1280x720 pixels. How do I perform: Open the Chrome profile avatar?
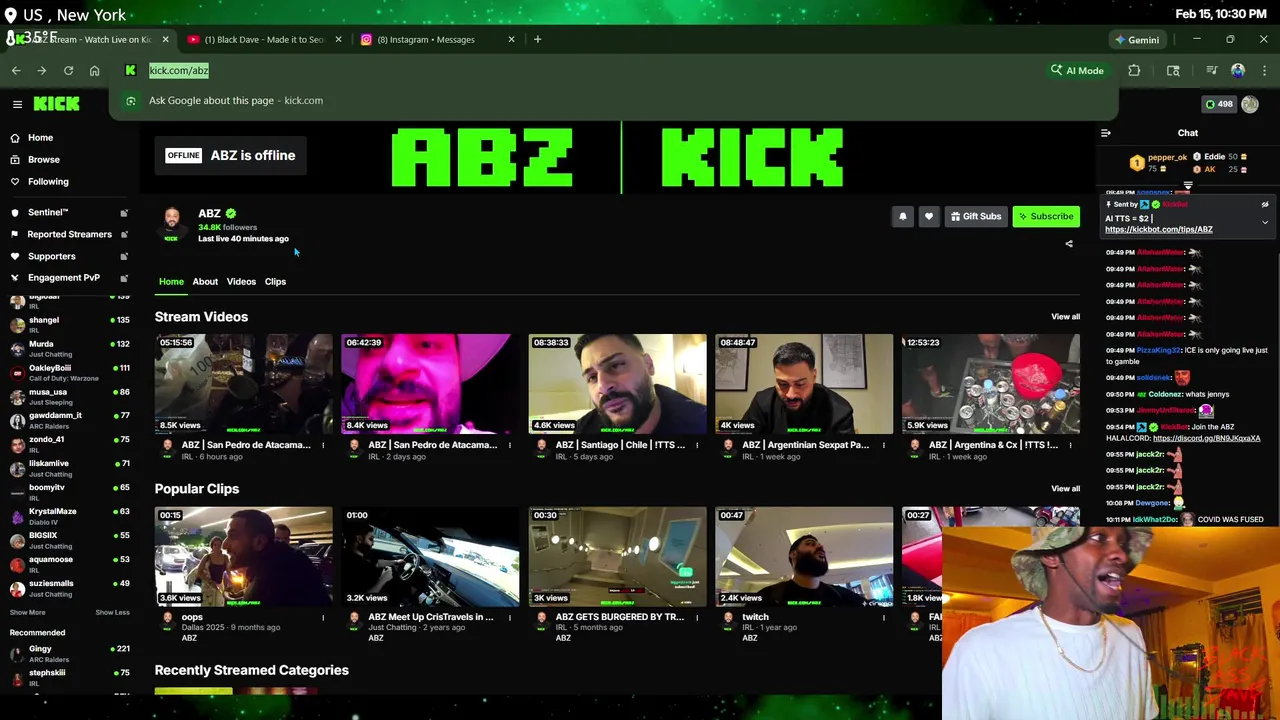pyautogui.click(x=1238, y=71)
